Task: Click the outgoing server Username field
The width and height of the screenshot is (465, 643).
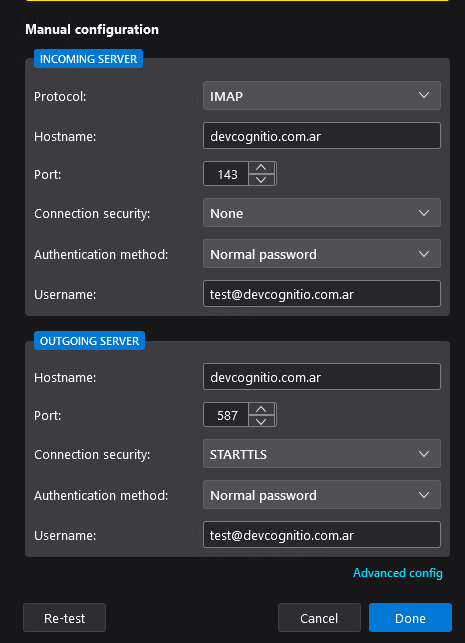Action: point(322,535)
